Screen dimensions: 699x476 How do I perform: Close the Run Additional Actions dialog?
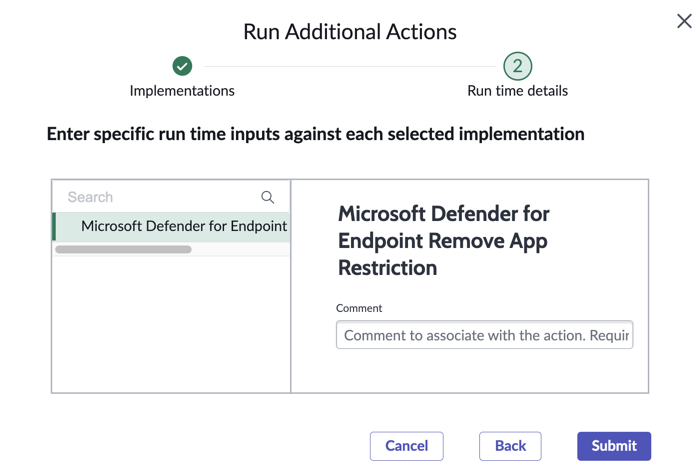[x=684, y=21]
